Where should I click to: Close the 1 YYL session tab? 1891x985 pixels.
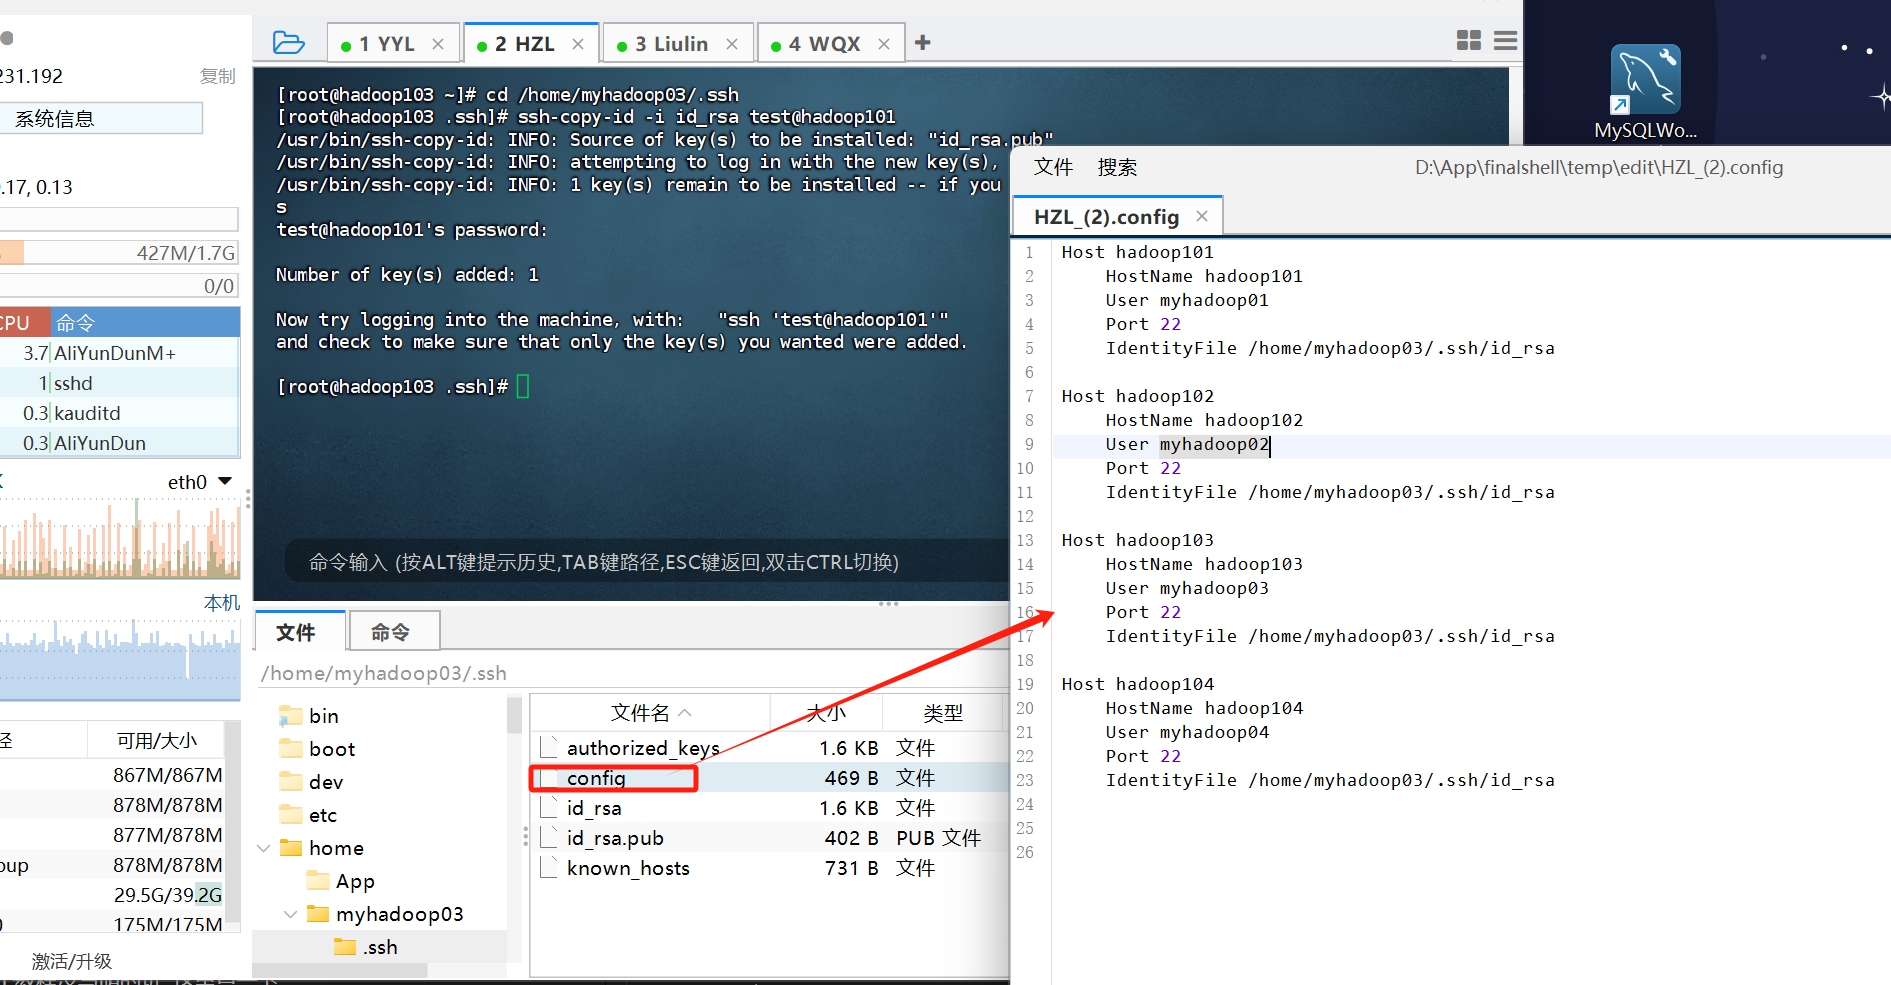(x=438, y=44)
